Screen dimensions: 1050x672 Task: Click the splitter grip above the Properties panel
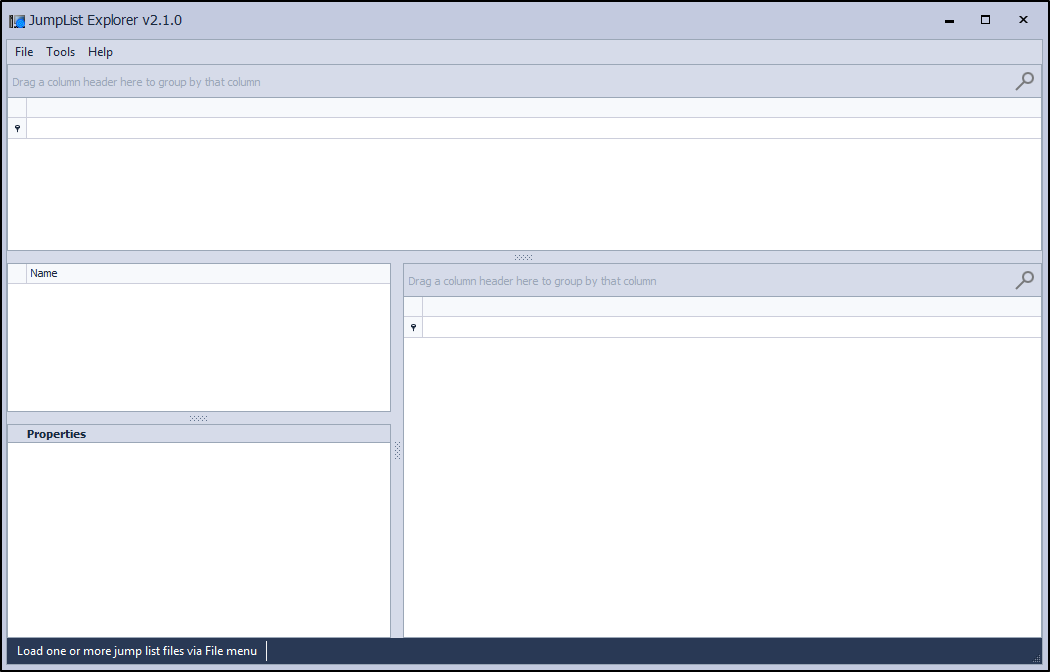pyautogui.click(x=199, y=418)
